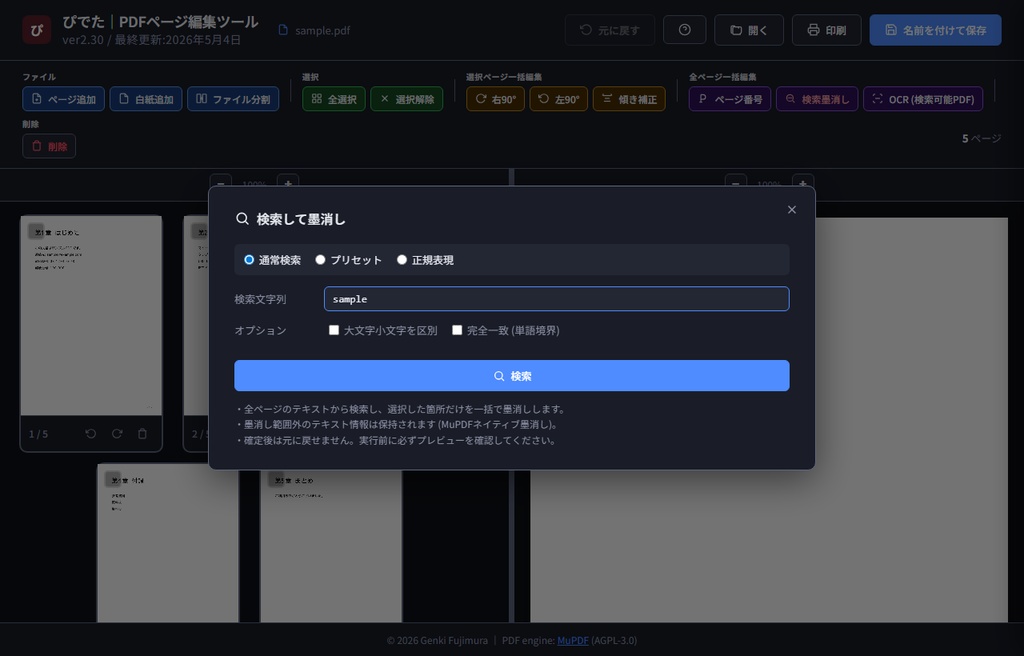Click the red 削除 button
The image size is (1024, 656).
click(49, 146)
